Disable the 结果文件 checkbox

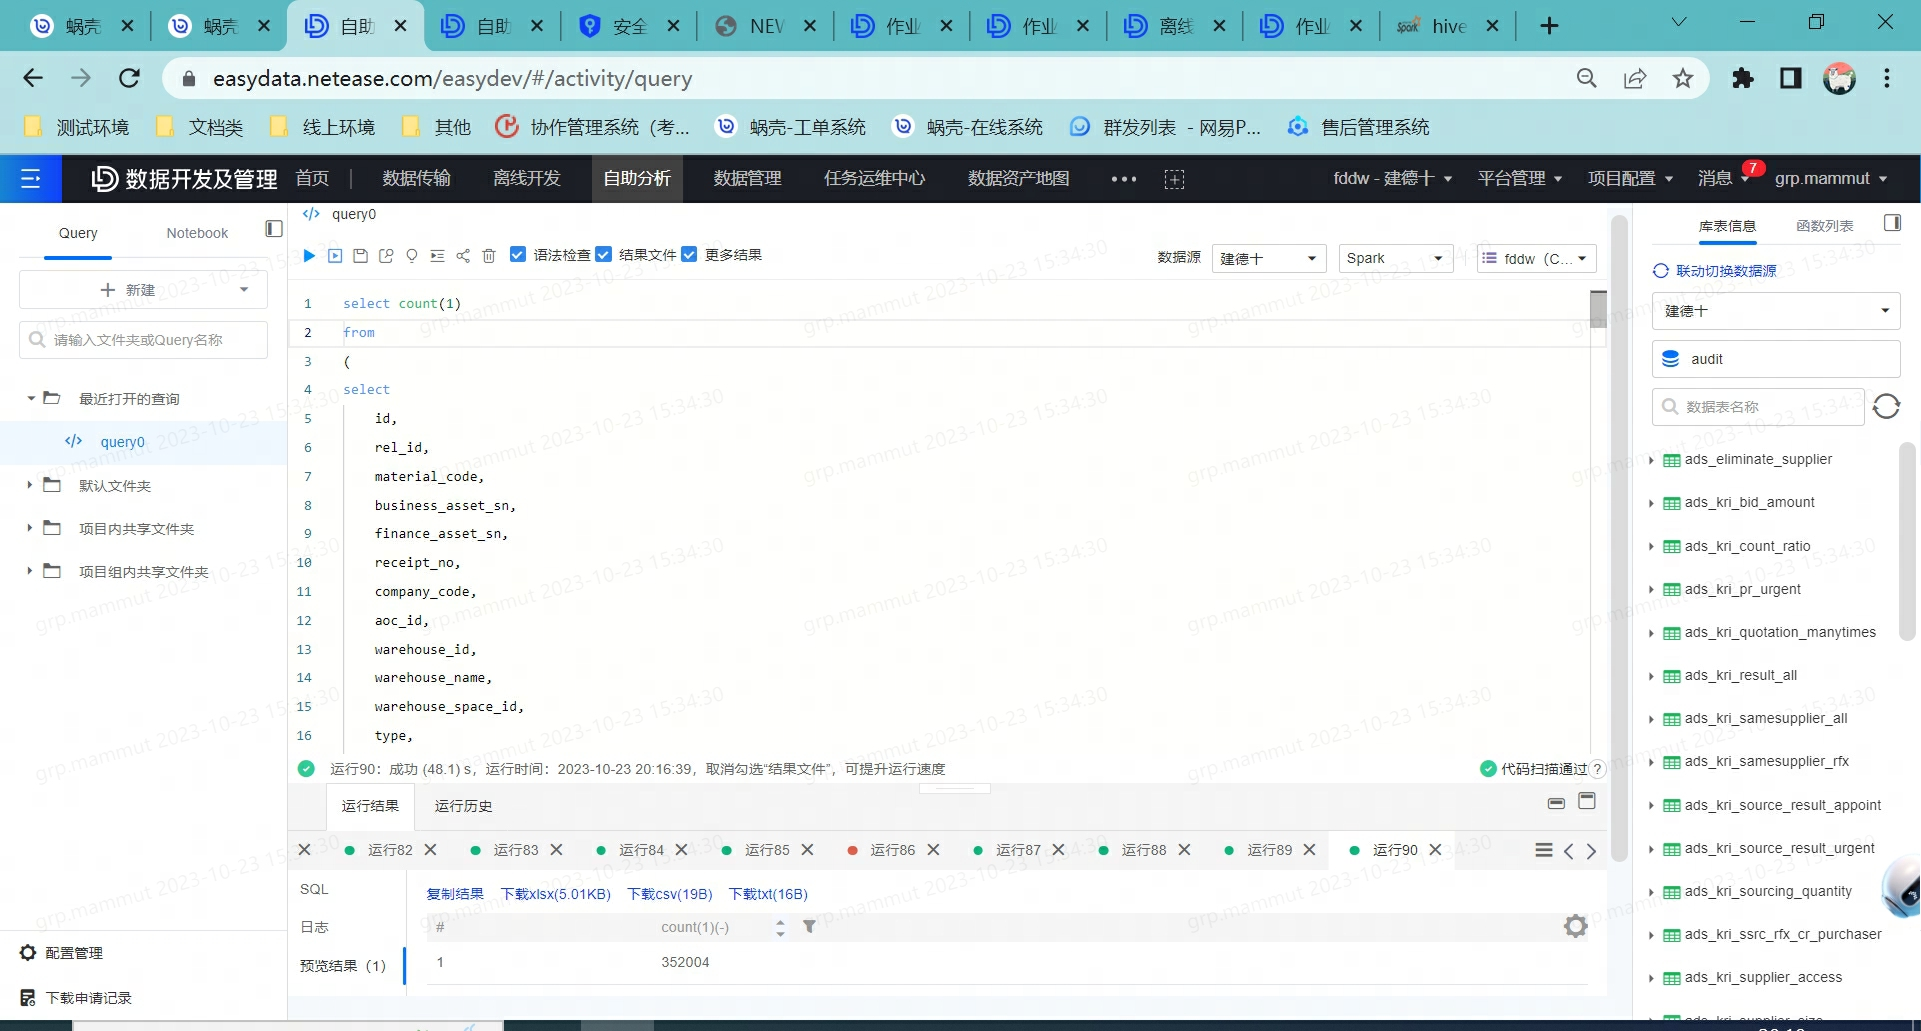pyautogui.click(x=604, y=254)
